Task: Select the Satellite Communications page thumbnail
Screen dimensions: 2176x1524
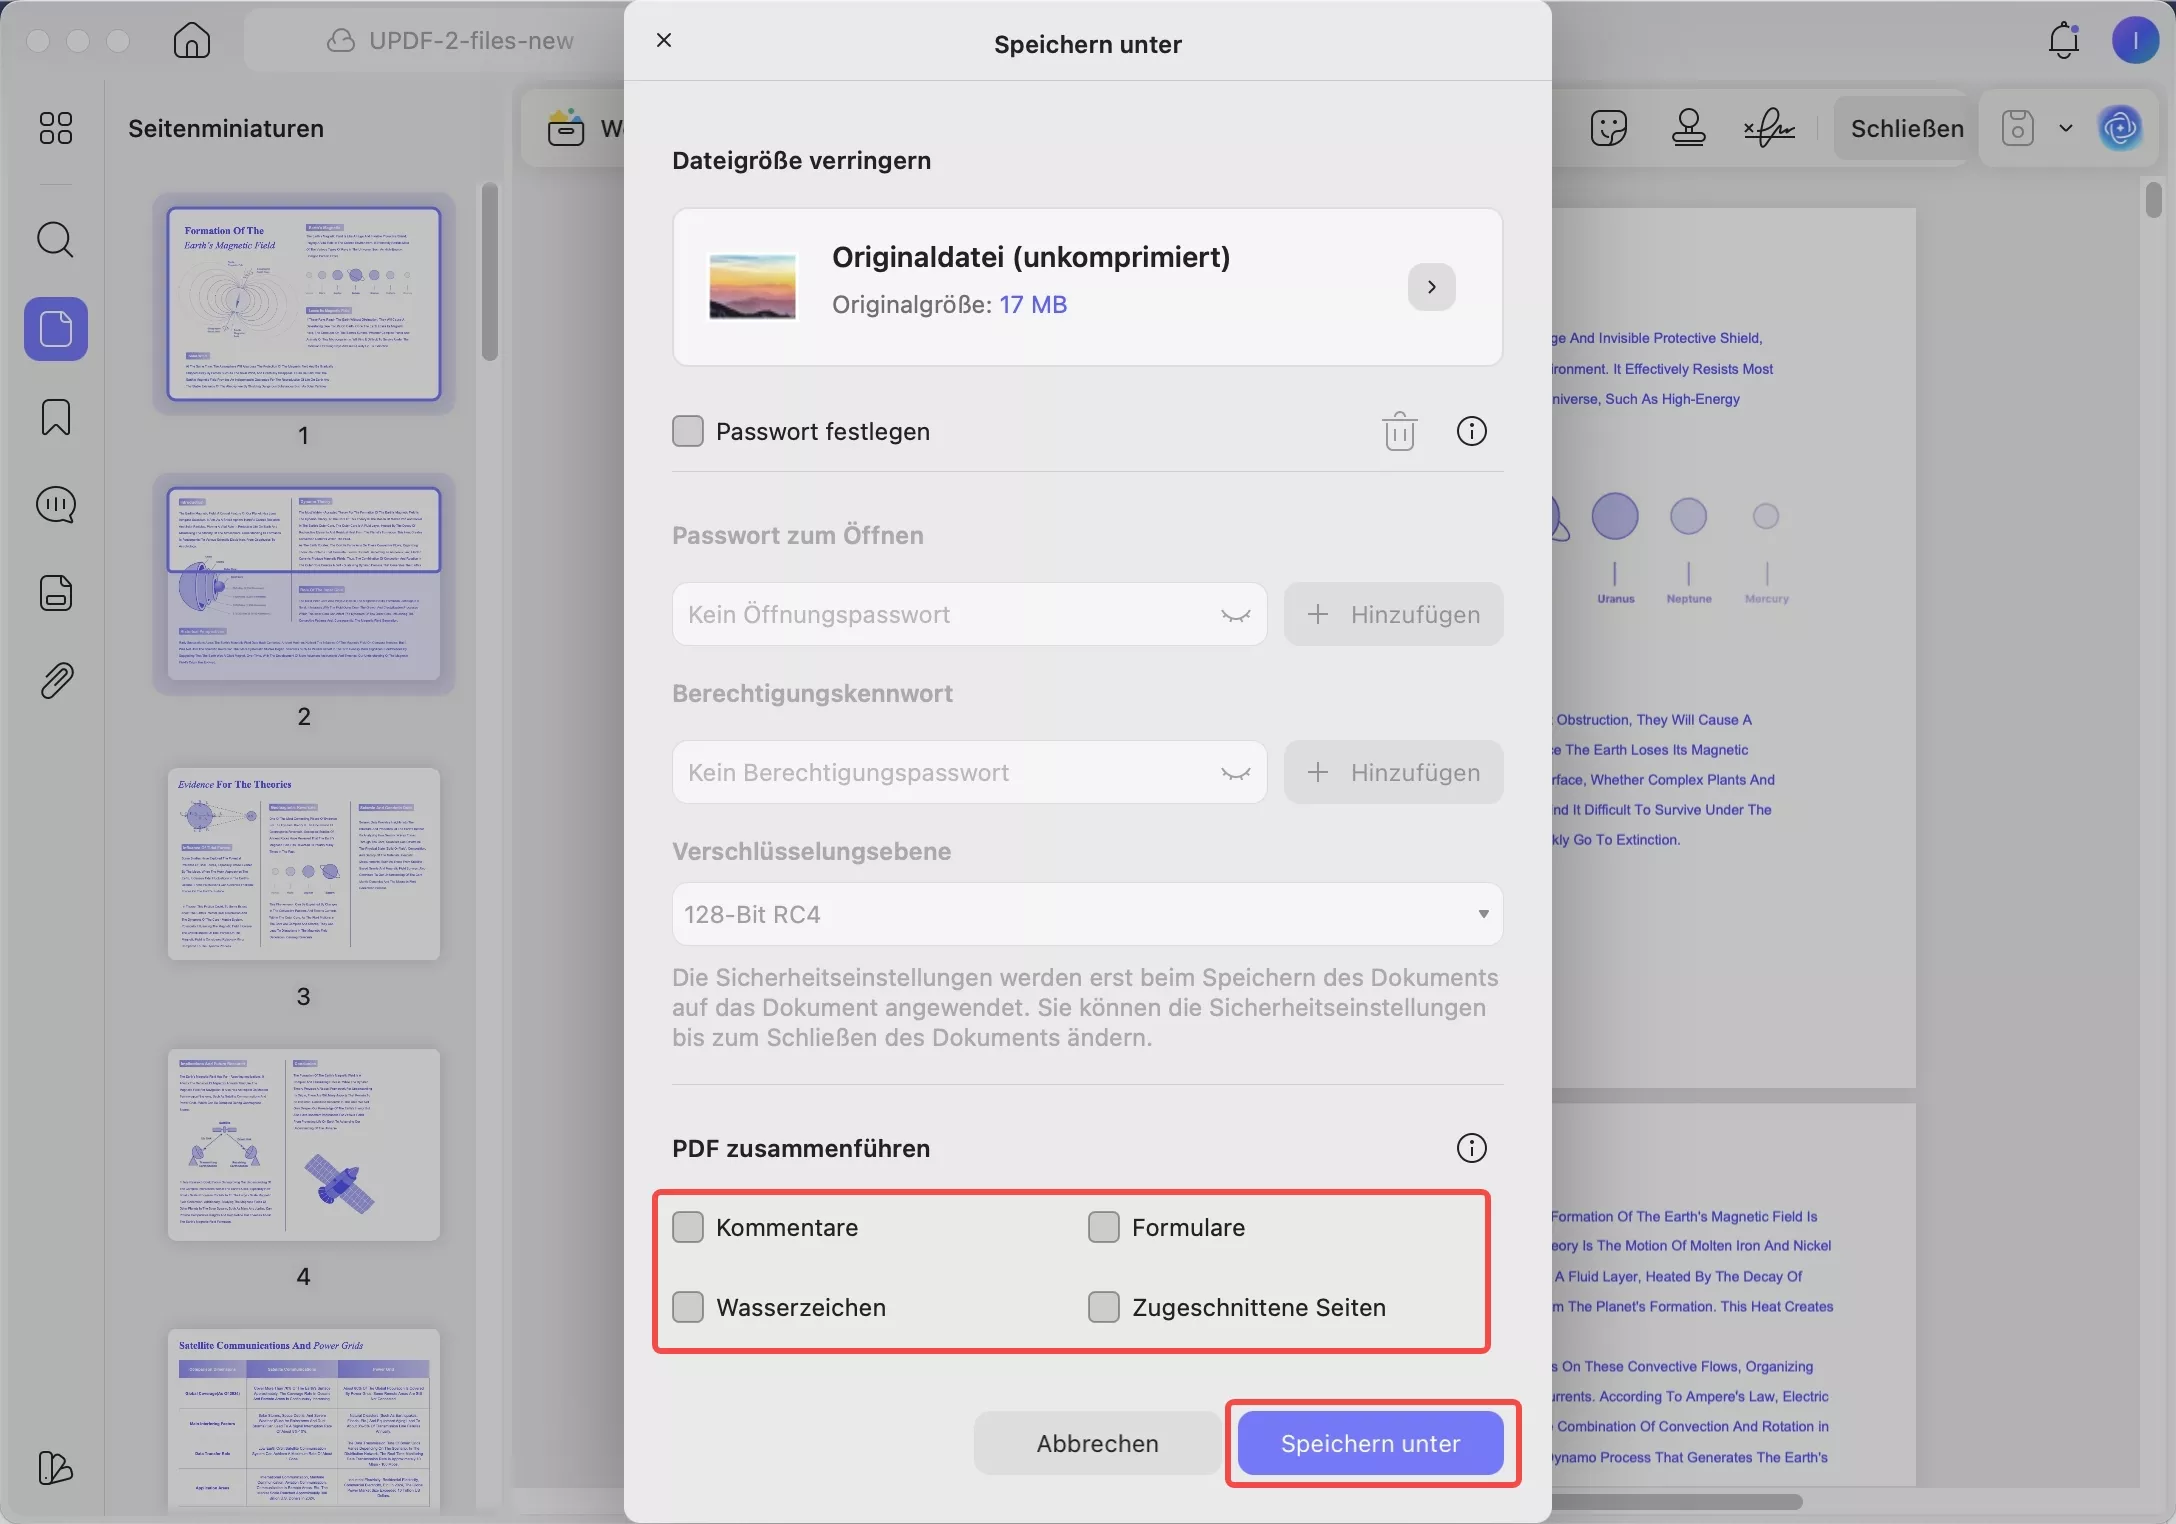Action: [x=304, y=1418]
